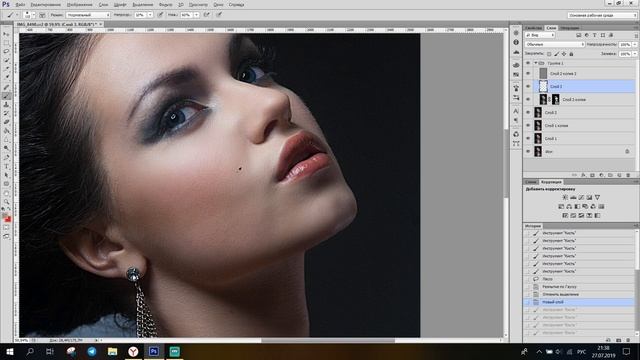Select the Rectangular Marquee tool
The image size is (640, 360).
pos(6,43)
